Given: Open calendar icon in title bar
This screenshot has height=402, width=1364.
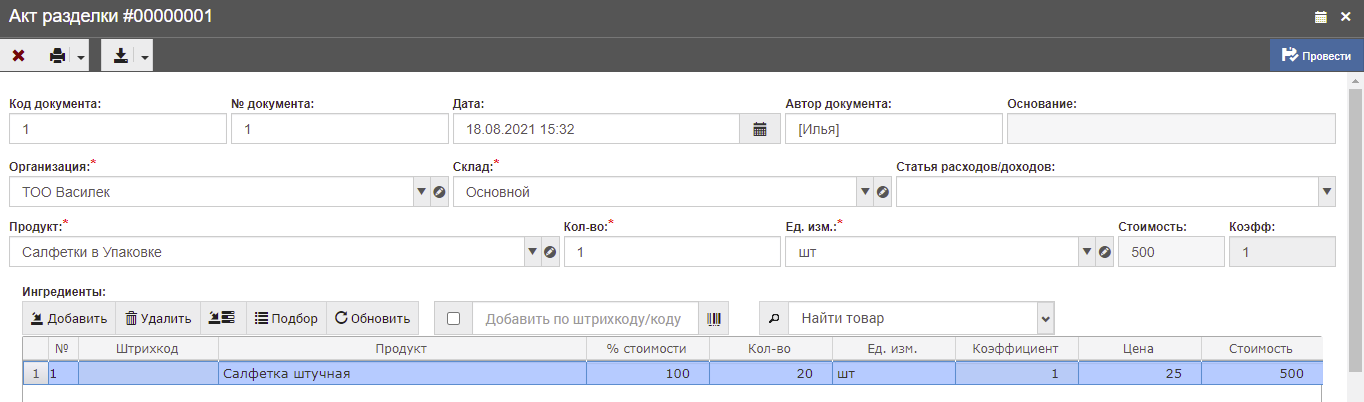Looking at the screenshot, I should point(1320,16).
